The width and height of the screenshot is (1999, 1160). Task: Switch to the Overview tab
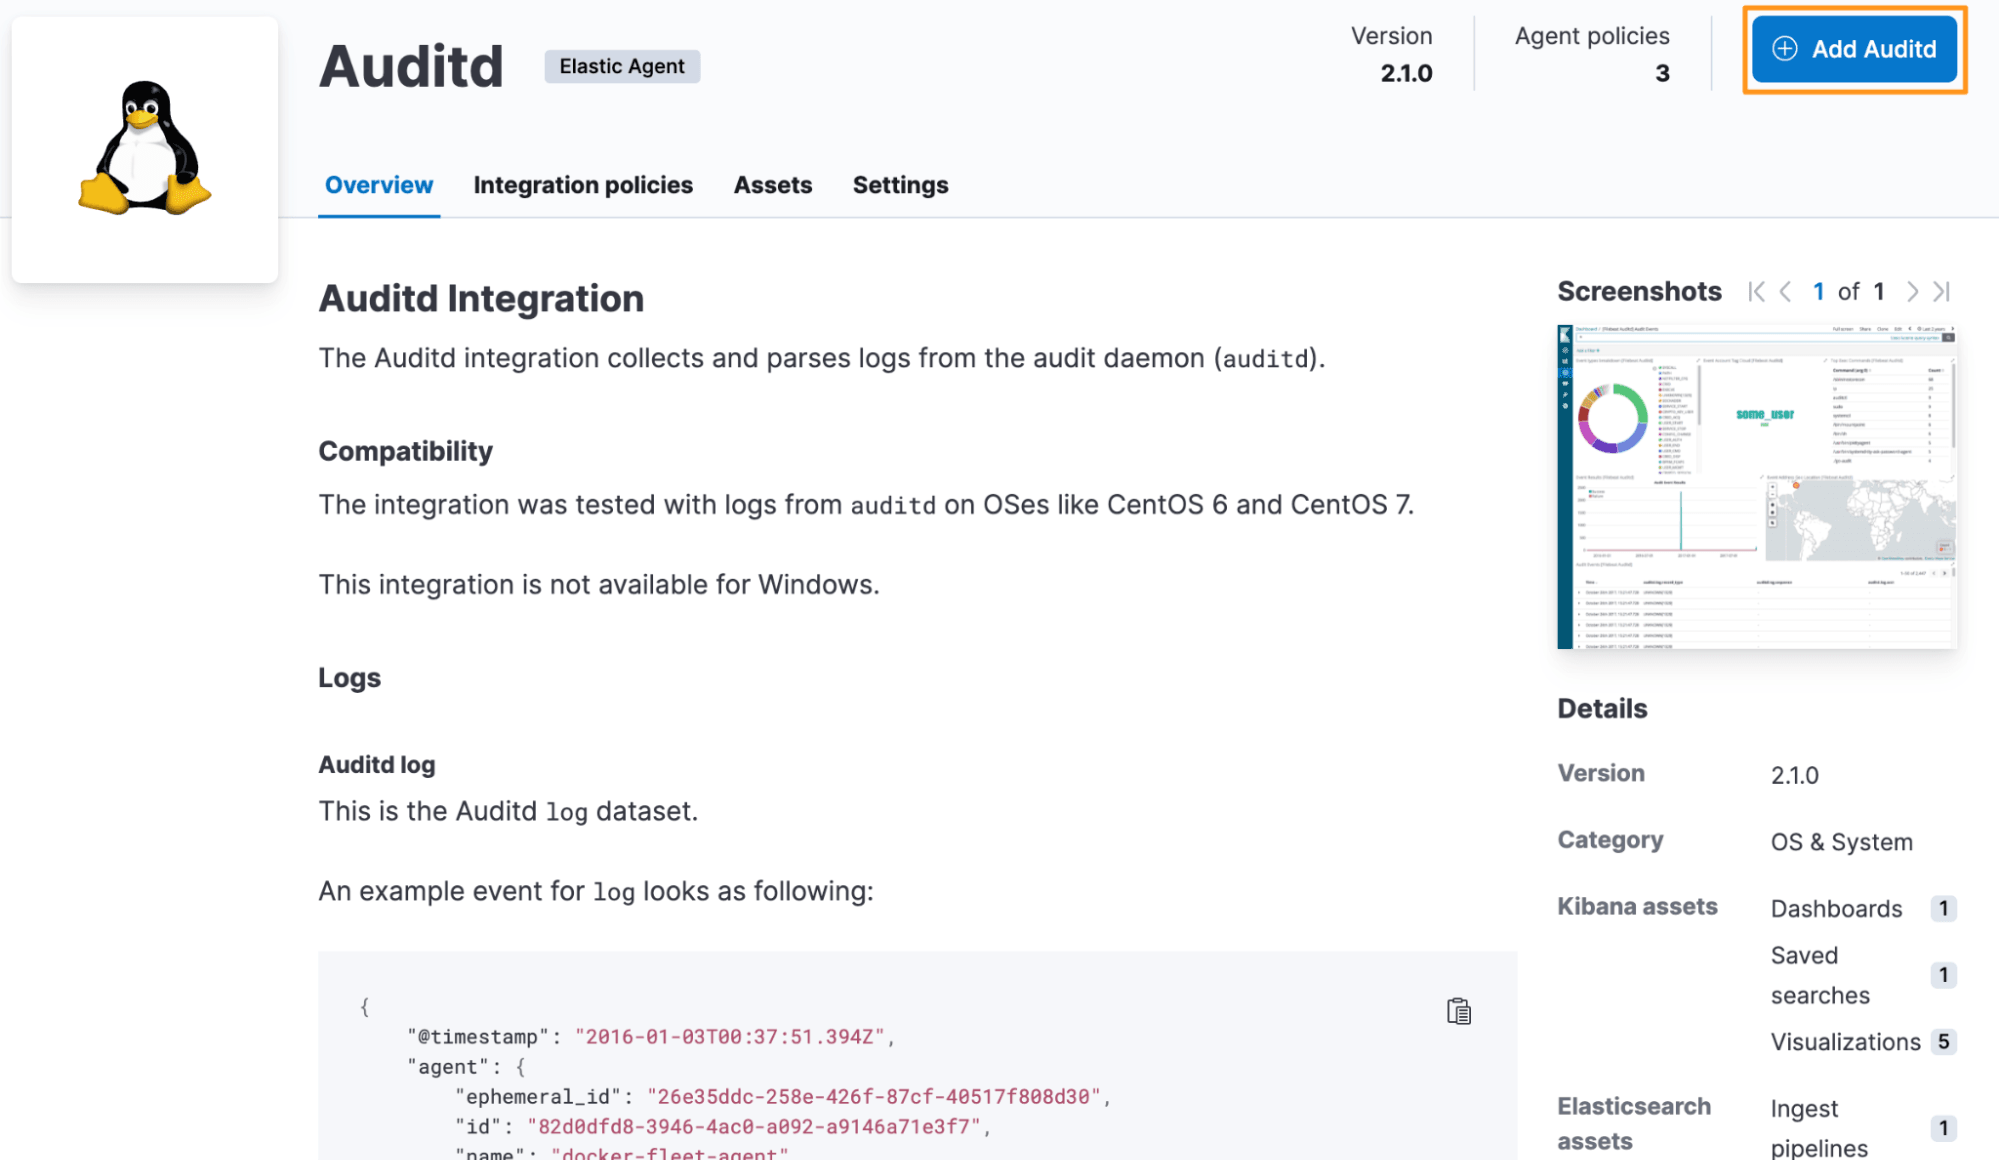click(x=379, y=185)
